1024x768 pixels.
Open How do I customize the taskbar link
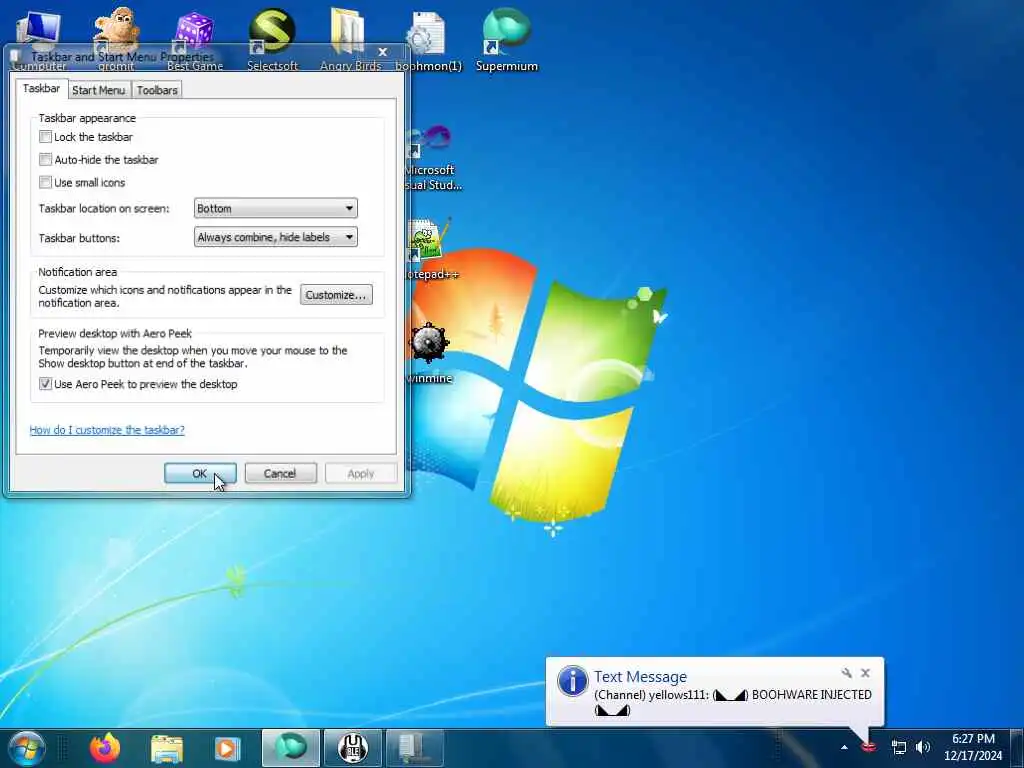point(107,430)
